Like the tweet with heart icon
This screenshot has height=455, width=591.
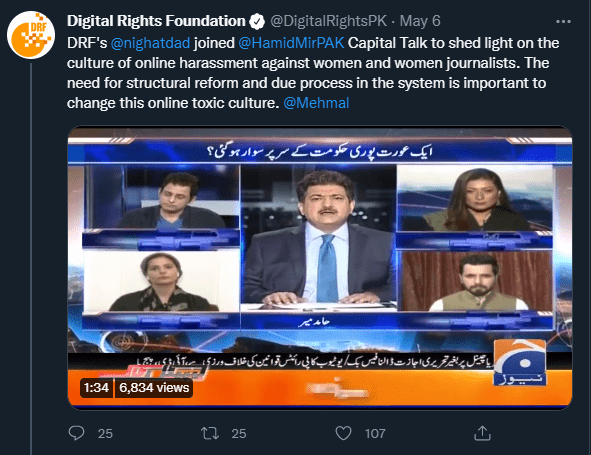343,433
